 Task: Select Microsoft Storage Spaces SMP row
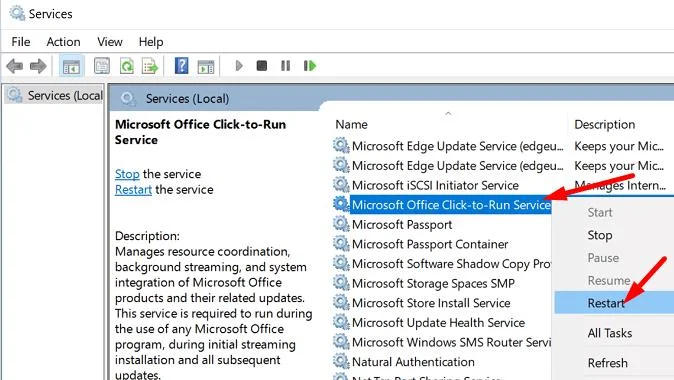point(433,283)
